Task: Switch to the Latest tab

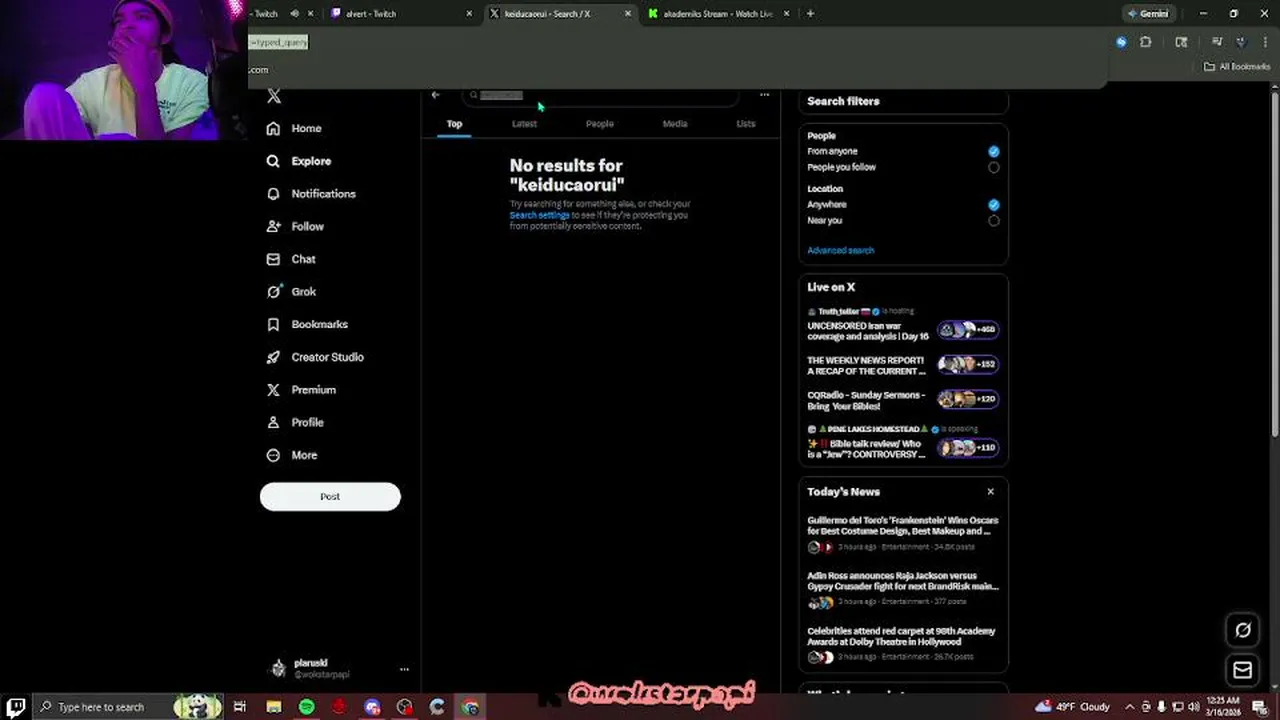Action: (524, 124)
